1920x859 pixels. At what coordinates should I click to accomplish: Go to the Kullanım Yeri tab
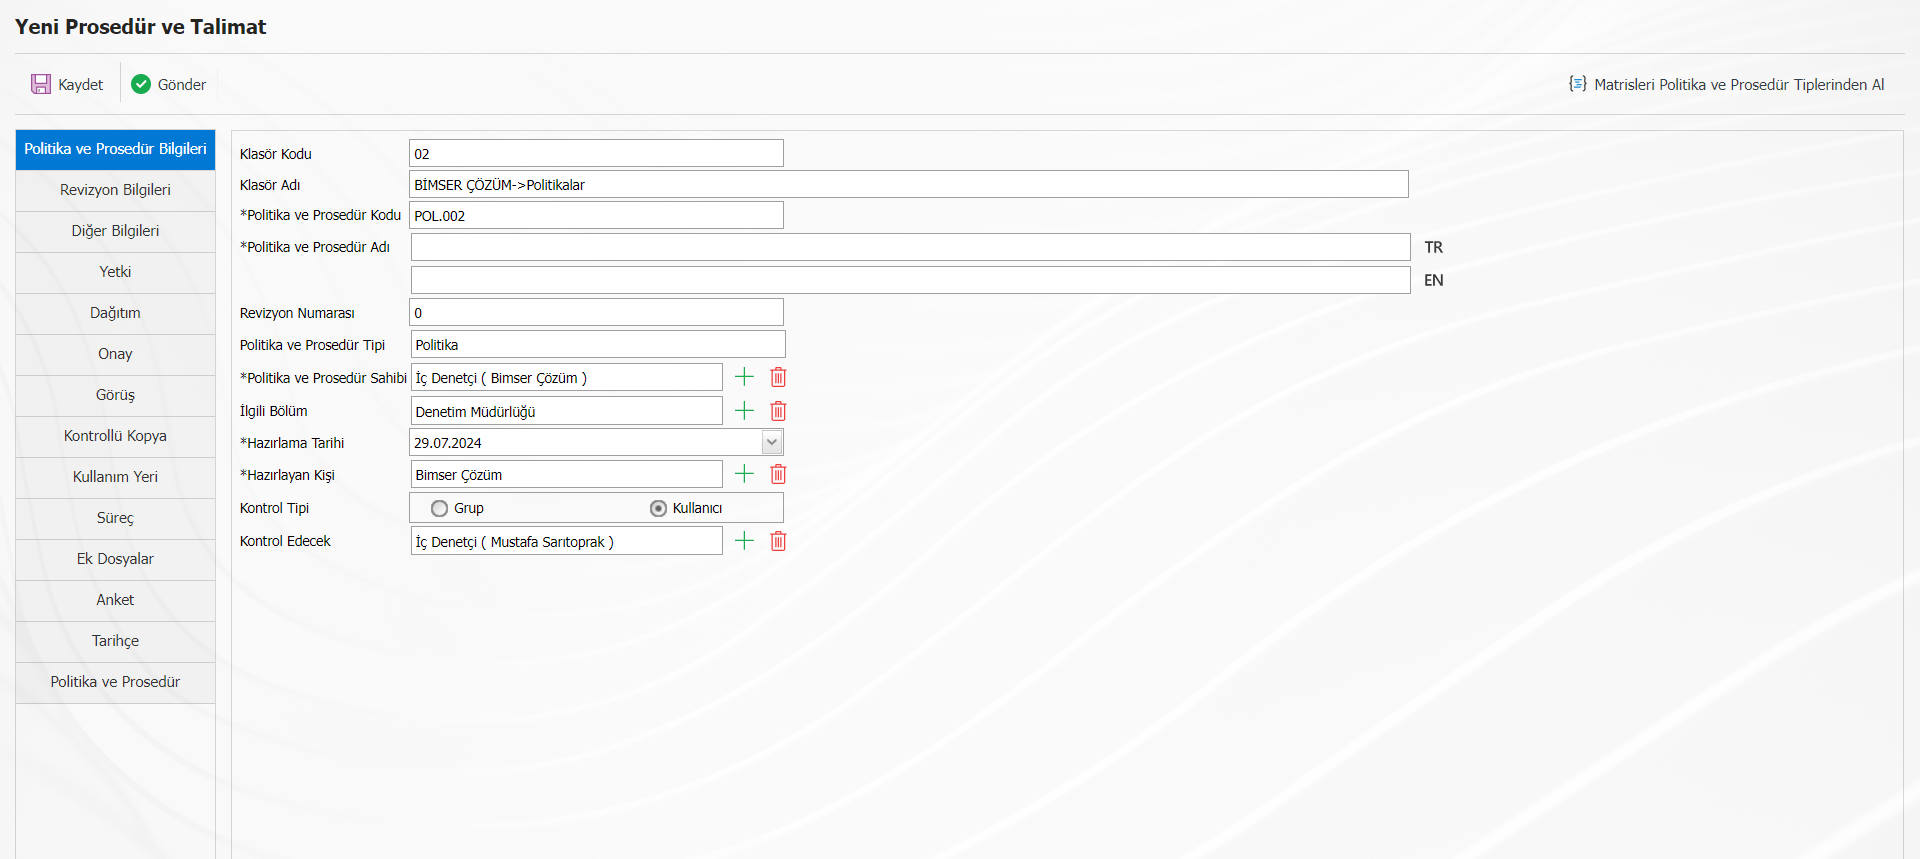click(x=115, y=477)
